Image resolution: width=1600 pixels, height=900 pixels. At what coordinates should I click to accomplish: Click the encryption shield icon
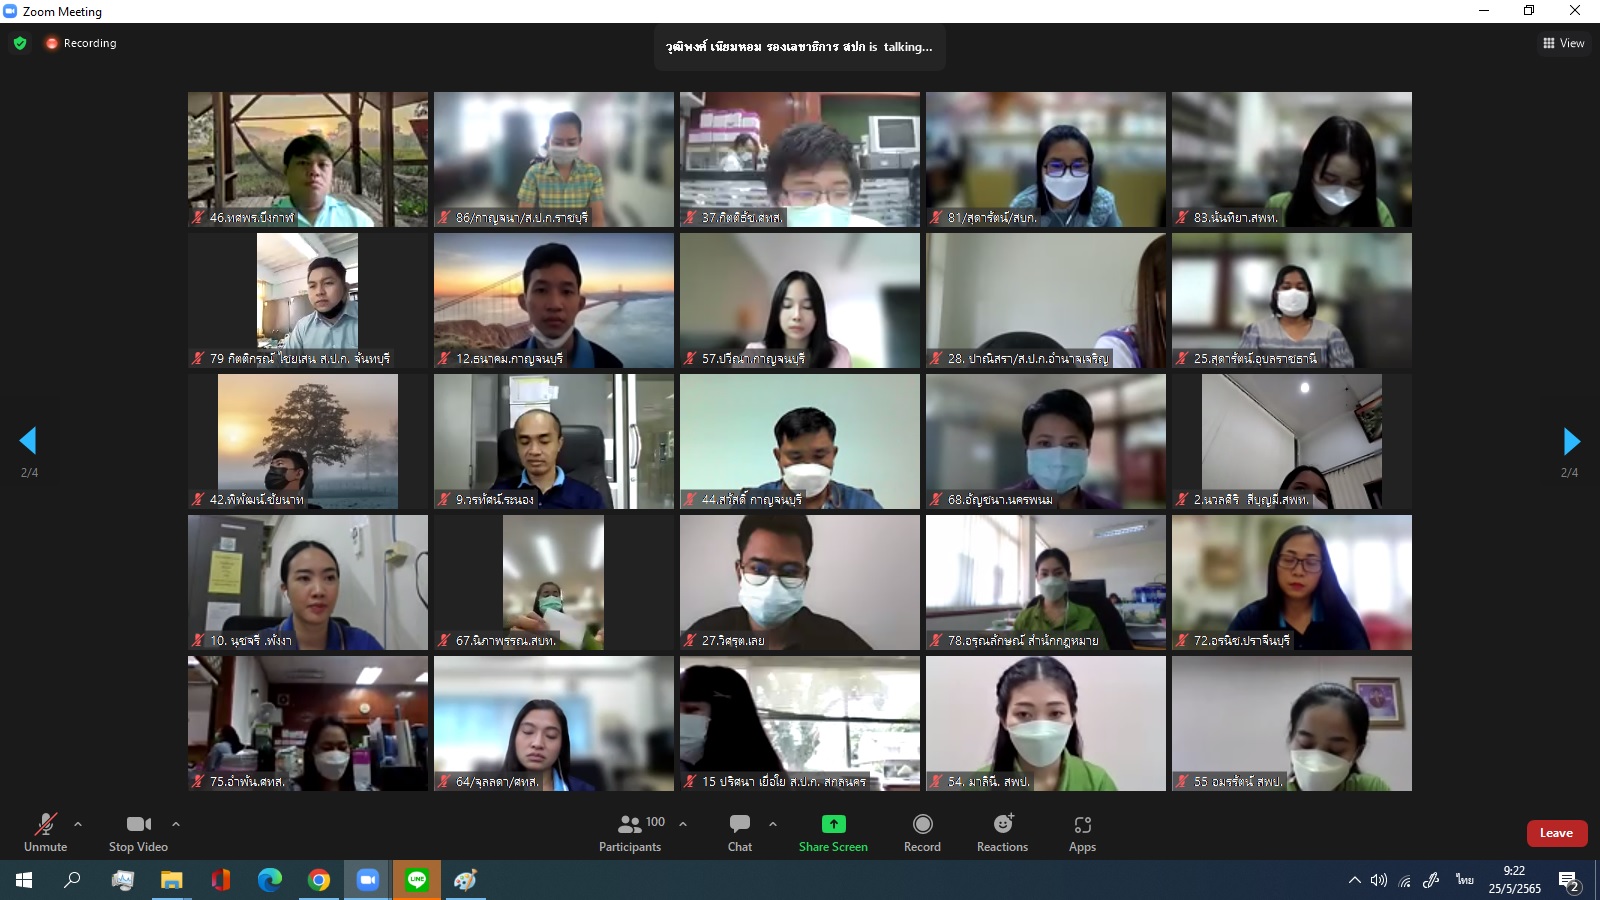coord(20,43)
